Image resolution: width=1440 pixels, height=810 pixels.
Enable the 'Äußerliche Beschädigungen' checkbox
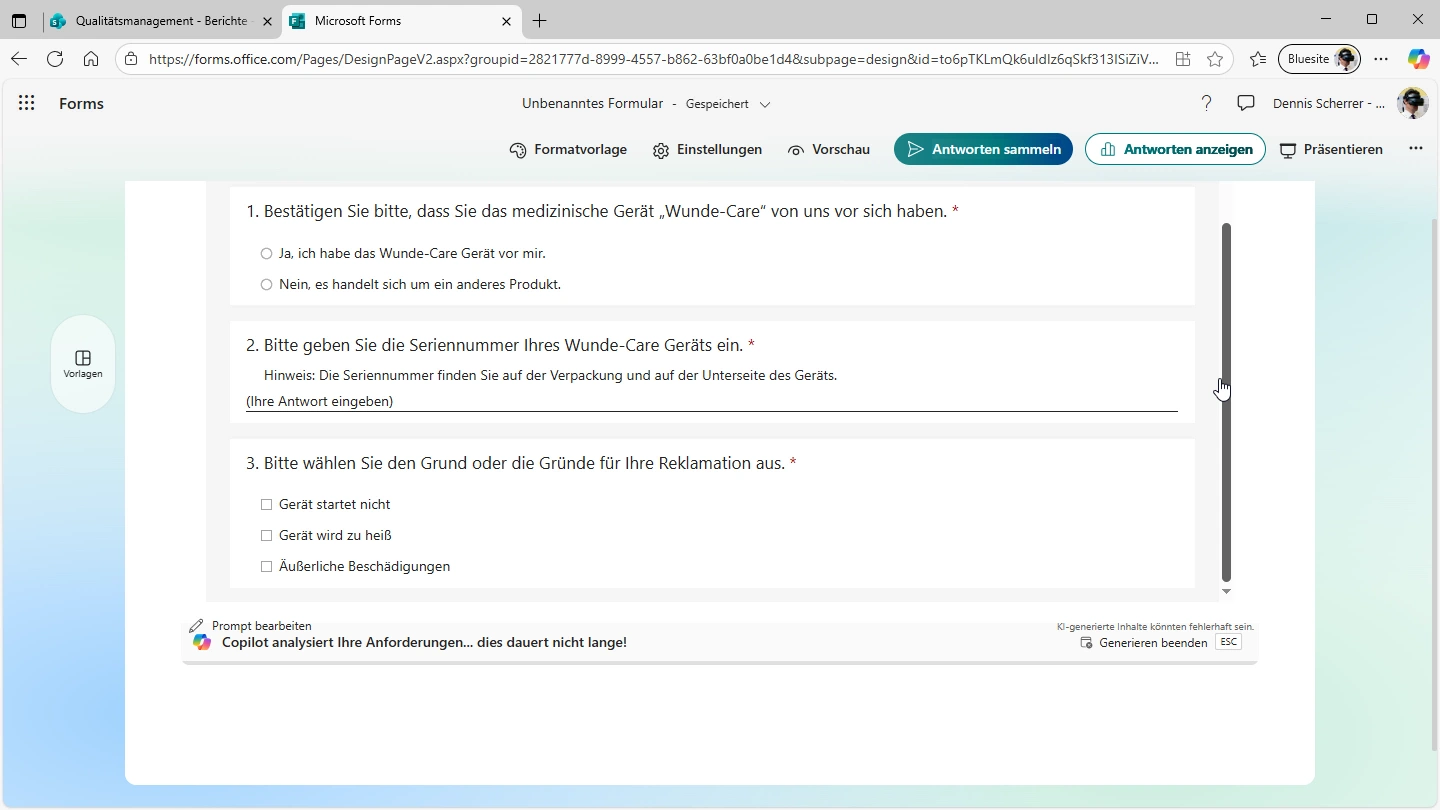click(266, 567)
